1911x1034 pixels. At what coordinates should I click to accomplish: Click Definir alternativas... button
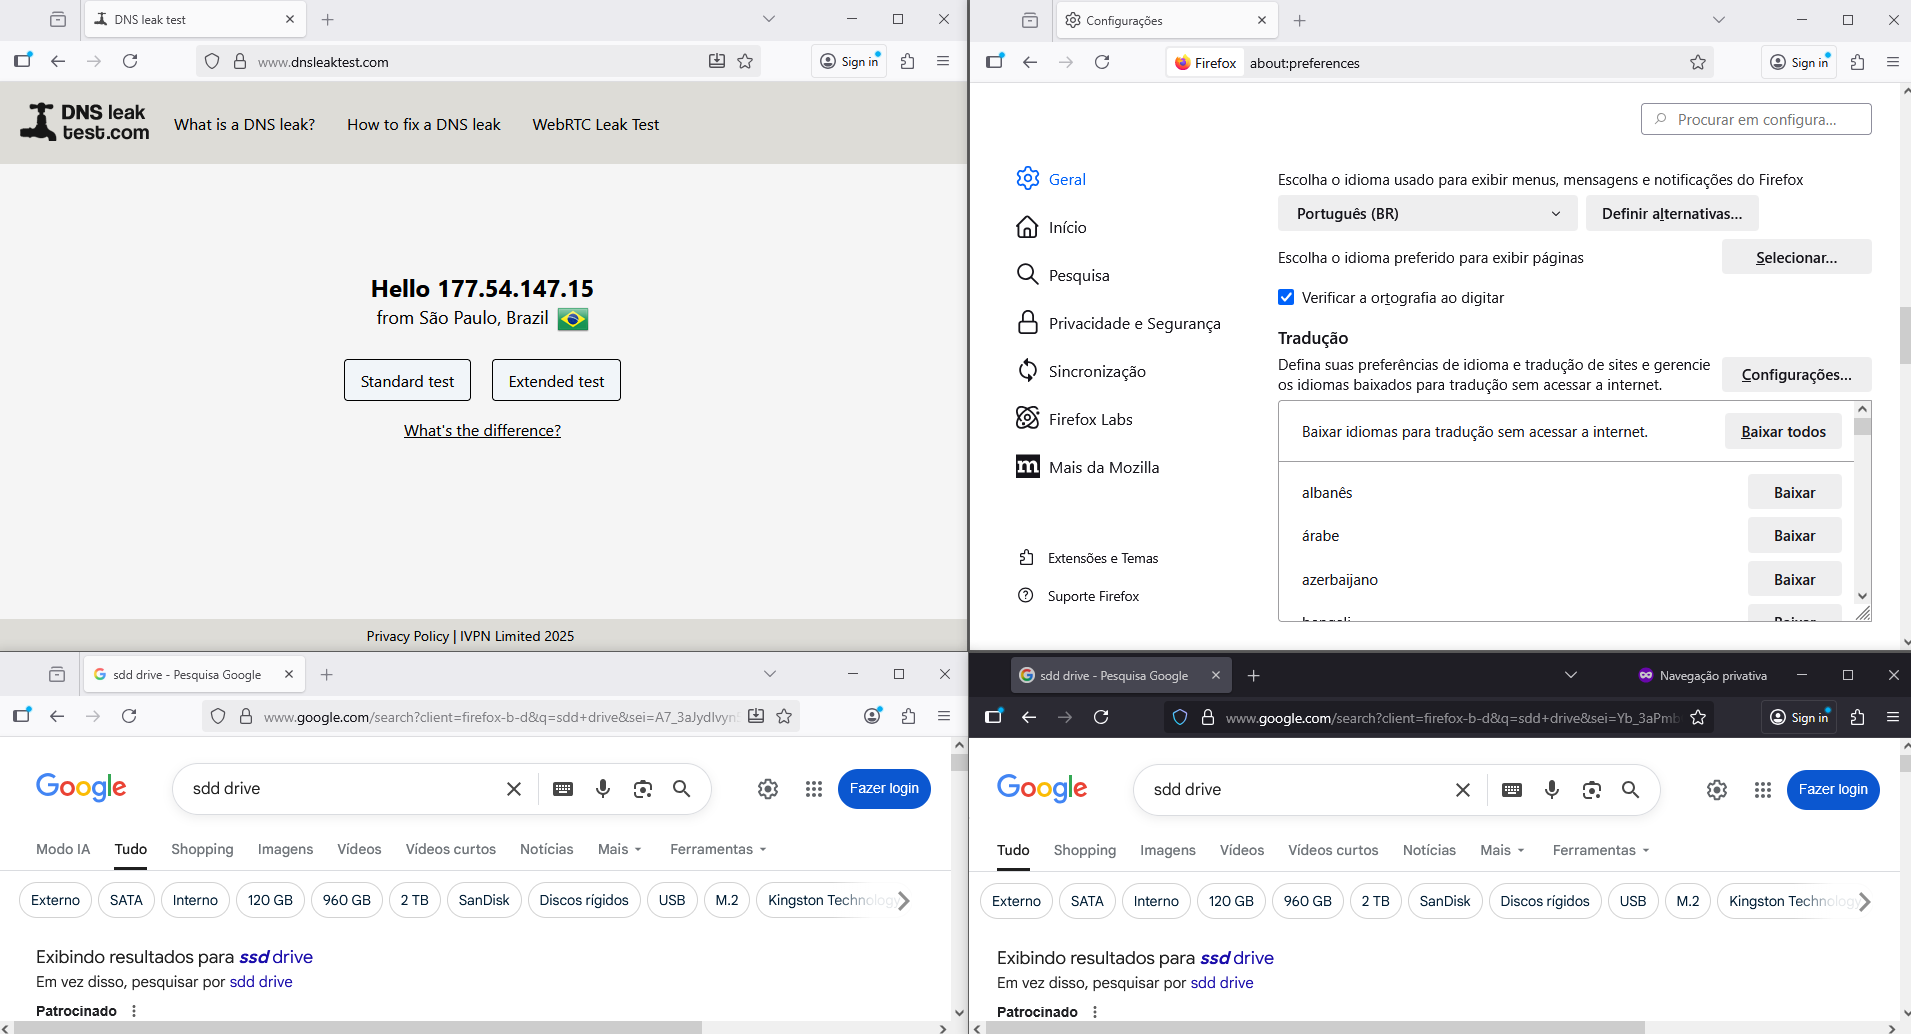1672,214
